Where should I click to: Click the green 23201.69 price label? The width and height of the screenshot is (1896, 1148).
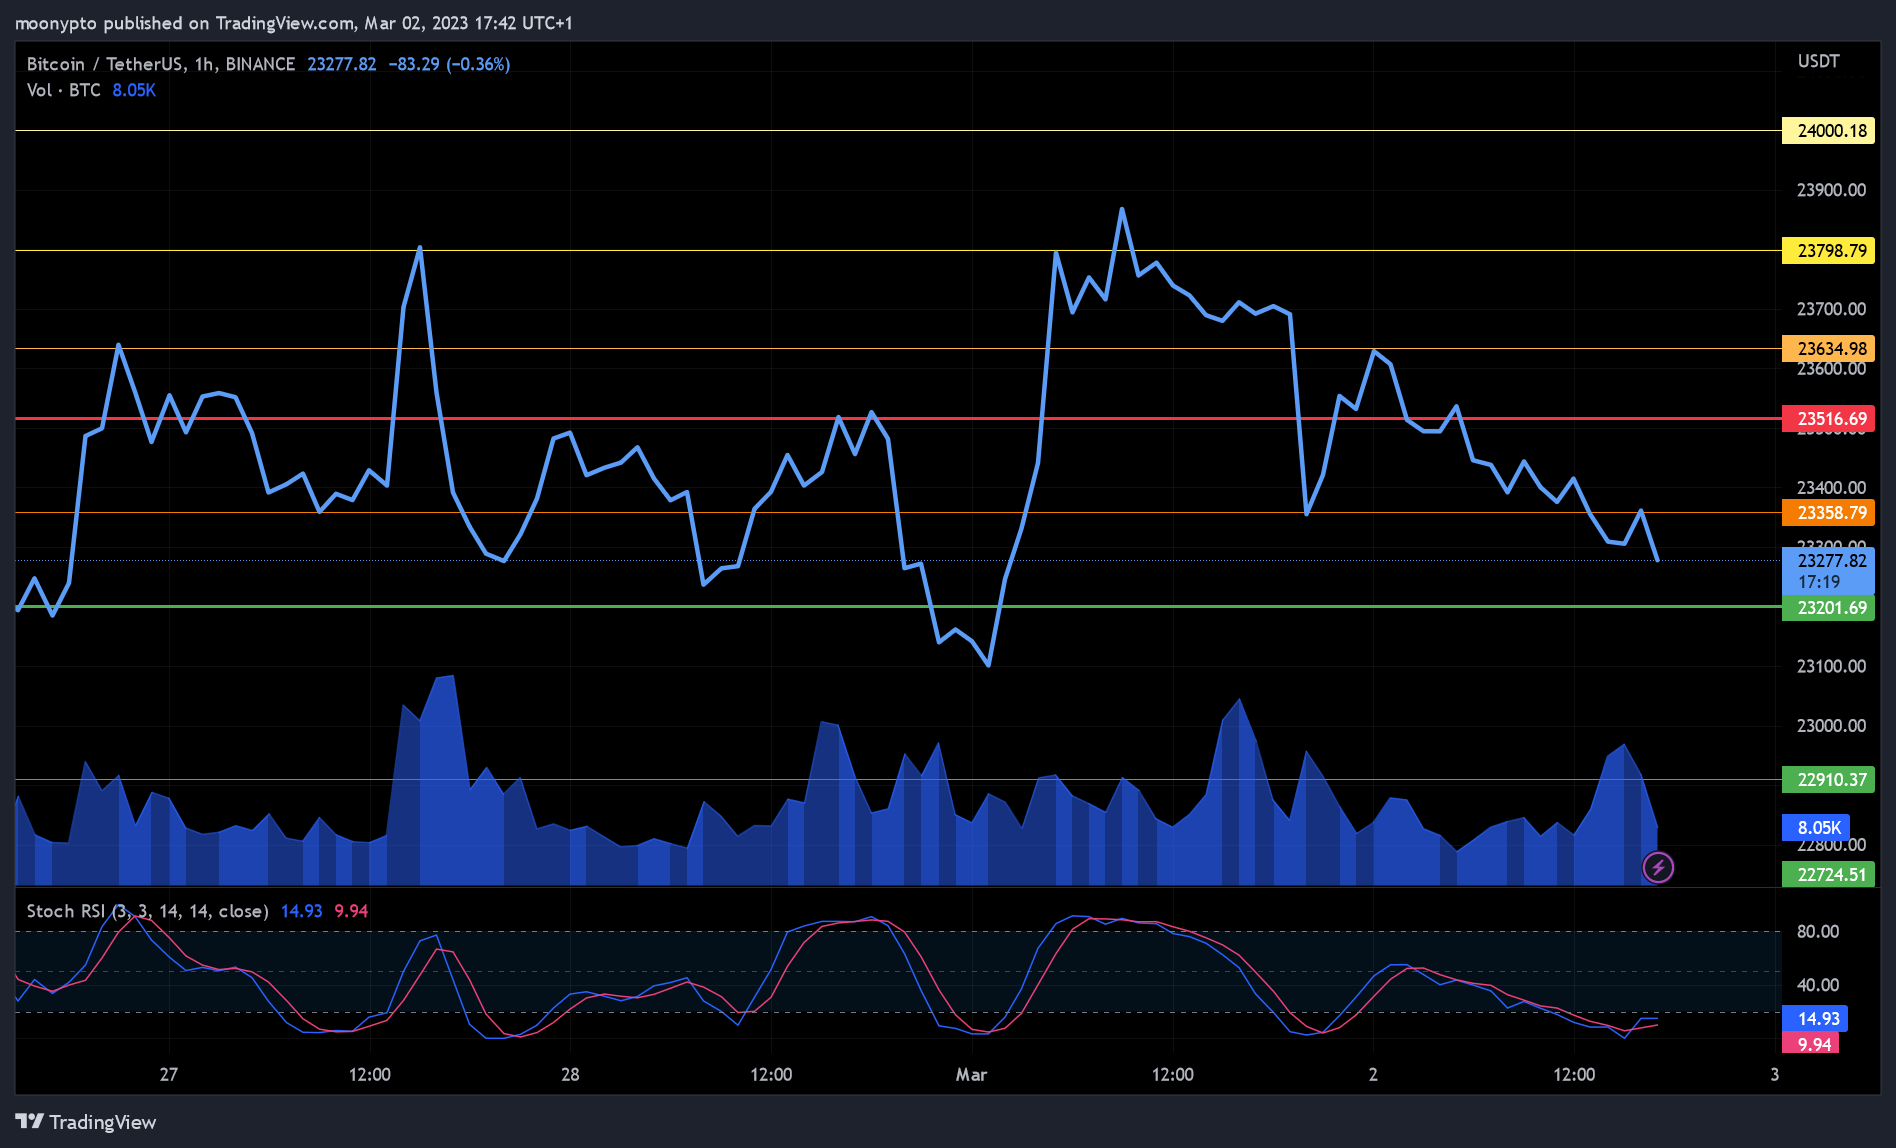[1828, 608]
